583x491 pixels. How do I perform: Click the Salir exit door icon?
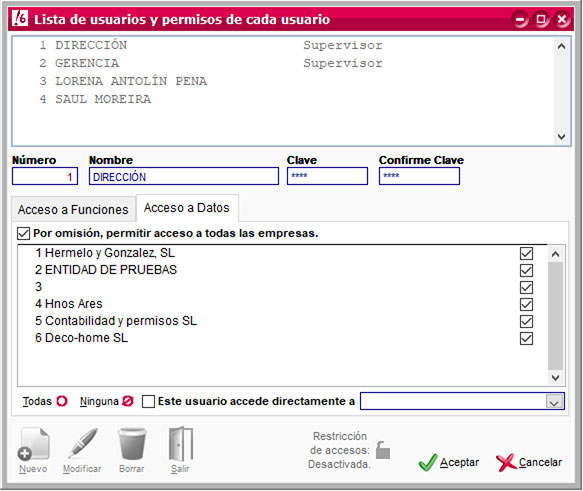181,443
